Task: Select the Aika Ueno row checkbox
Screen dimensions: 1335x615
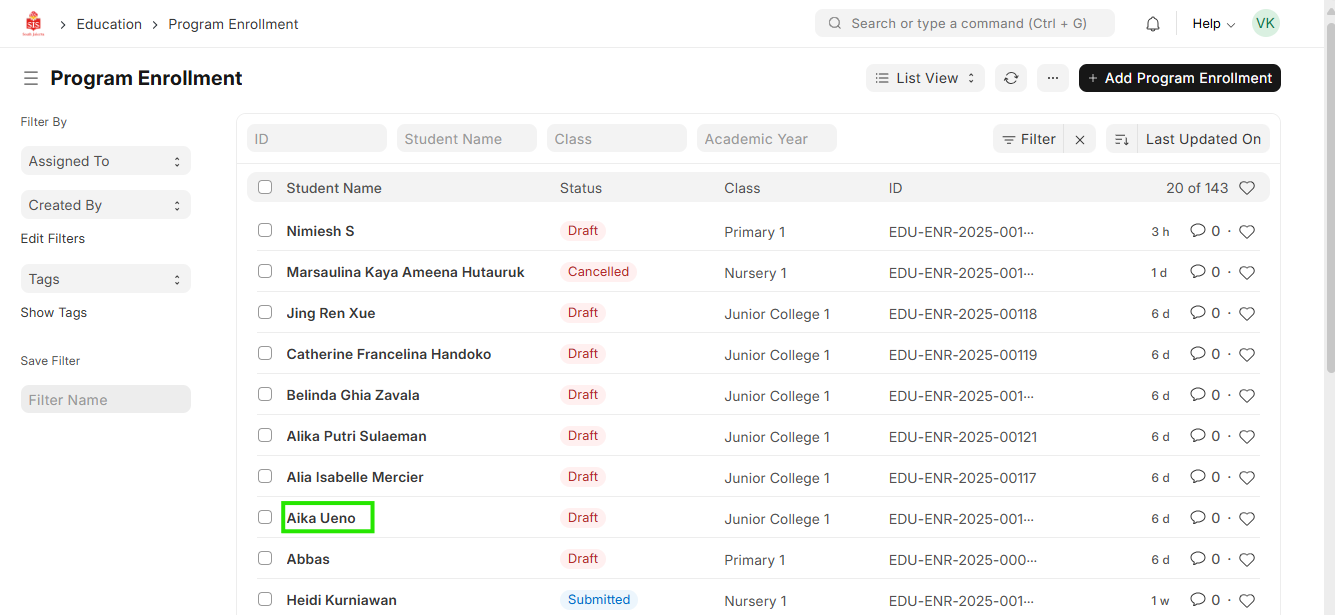Action: point(265,517)
